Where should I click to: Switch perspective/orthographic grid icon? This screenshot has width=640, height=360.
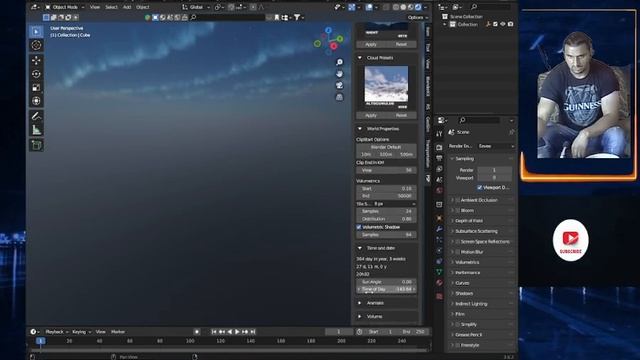(339, 97)
